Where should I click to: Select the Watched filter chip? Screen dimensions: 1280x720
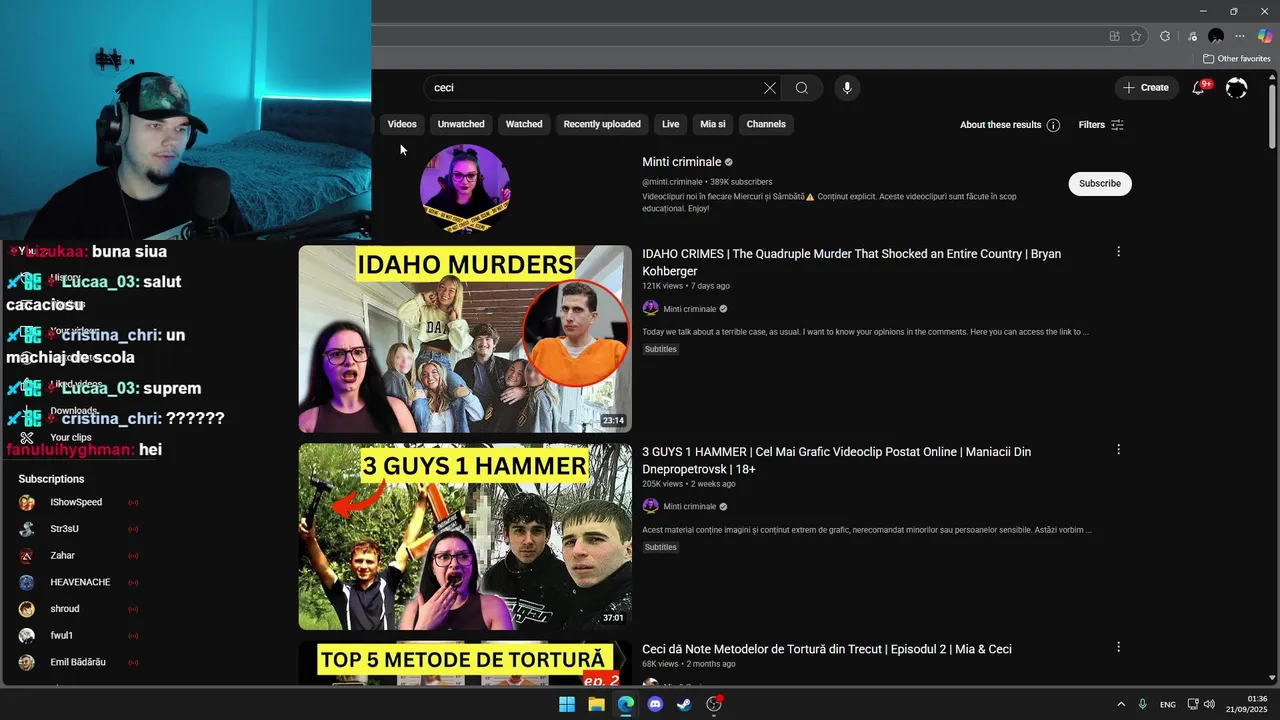[524, 124]
